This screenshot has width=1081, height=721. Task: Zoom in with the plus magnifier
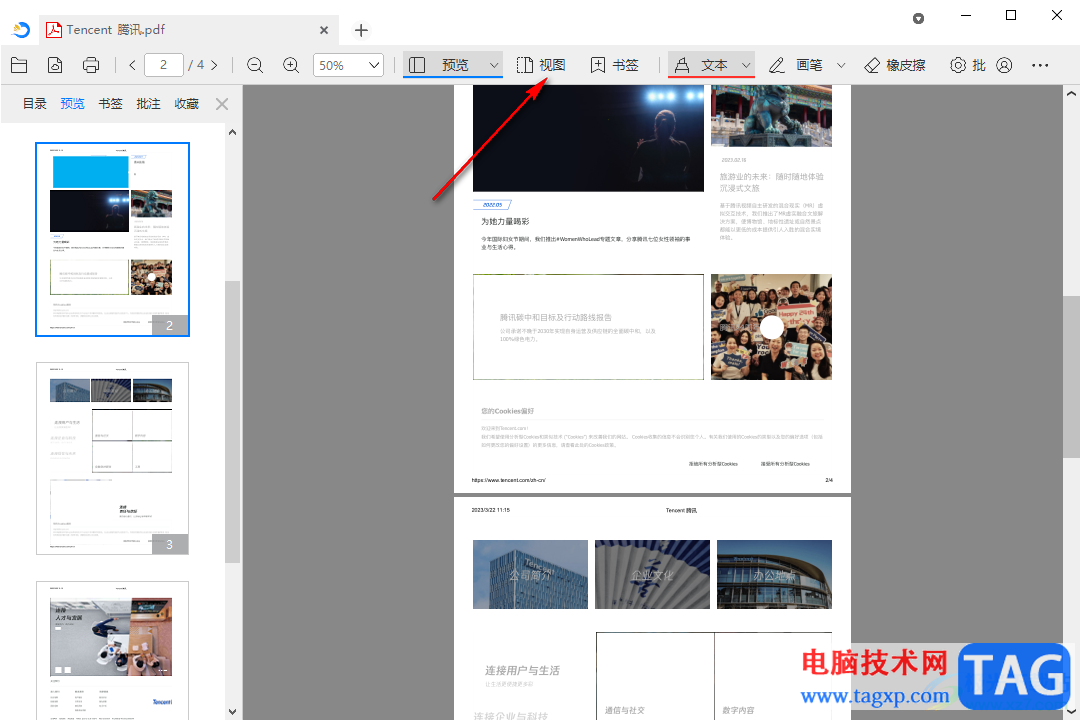[291, 65]
